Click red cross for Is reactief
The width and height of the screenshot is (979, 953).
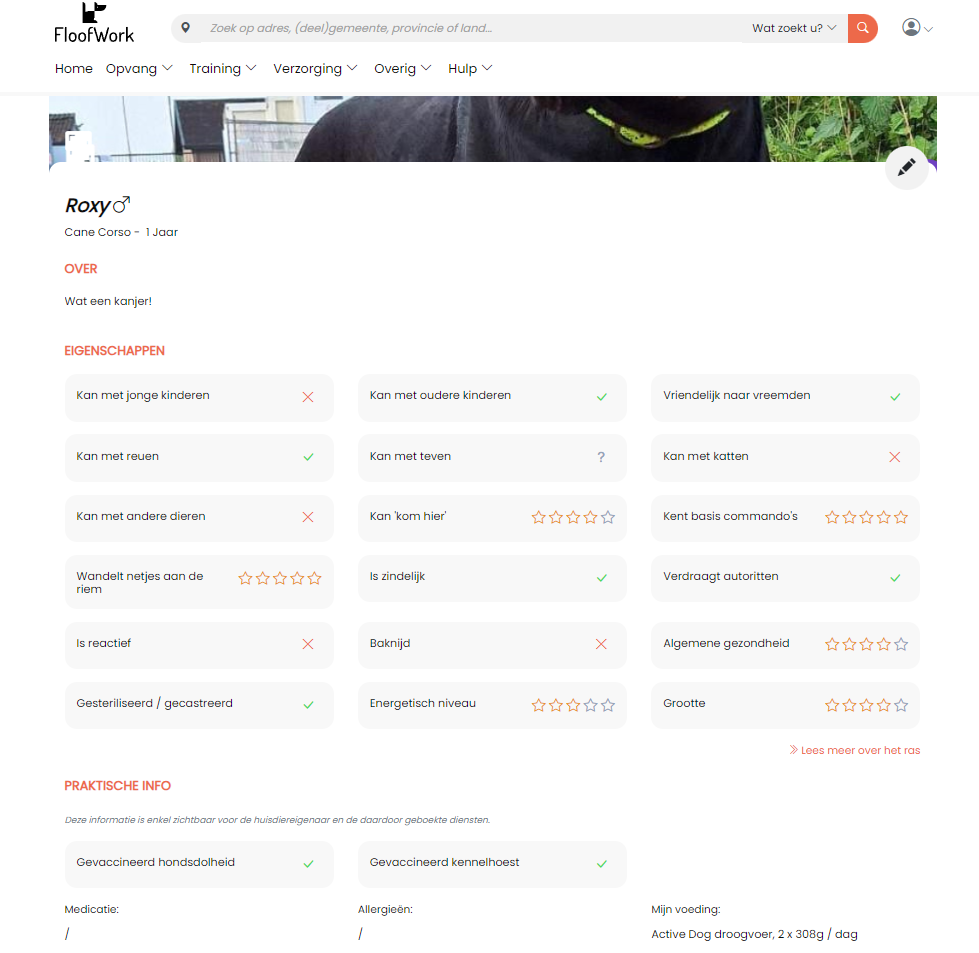308,644
